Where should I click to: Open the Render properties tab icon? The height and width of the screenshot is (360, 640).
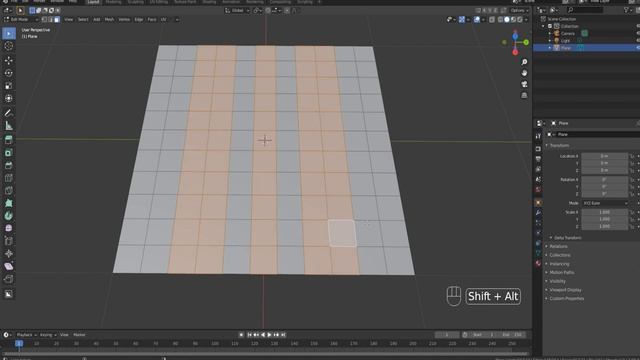tap(538, 149)
